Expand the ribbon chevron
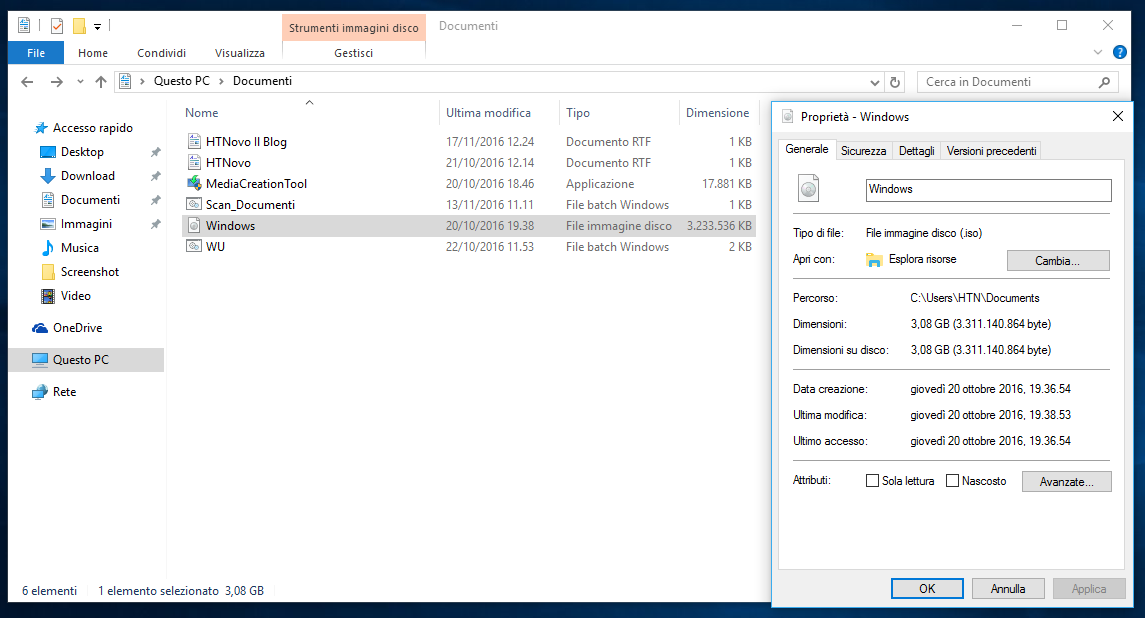Viewport: 1145px width, 618px height. [1098, 53]
